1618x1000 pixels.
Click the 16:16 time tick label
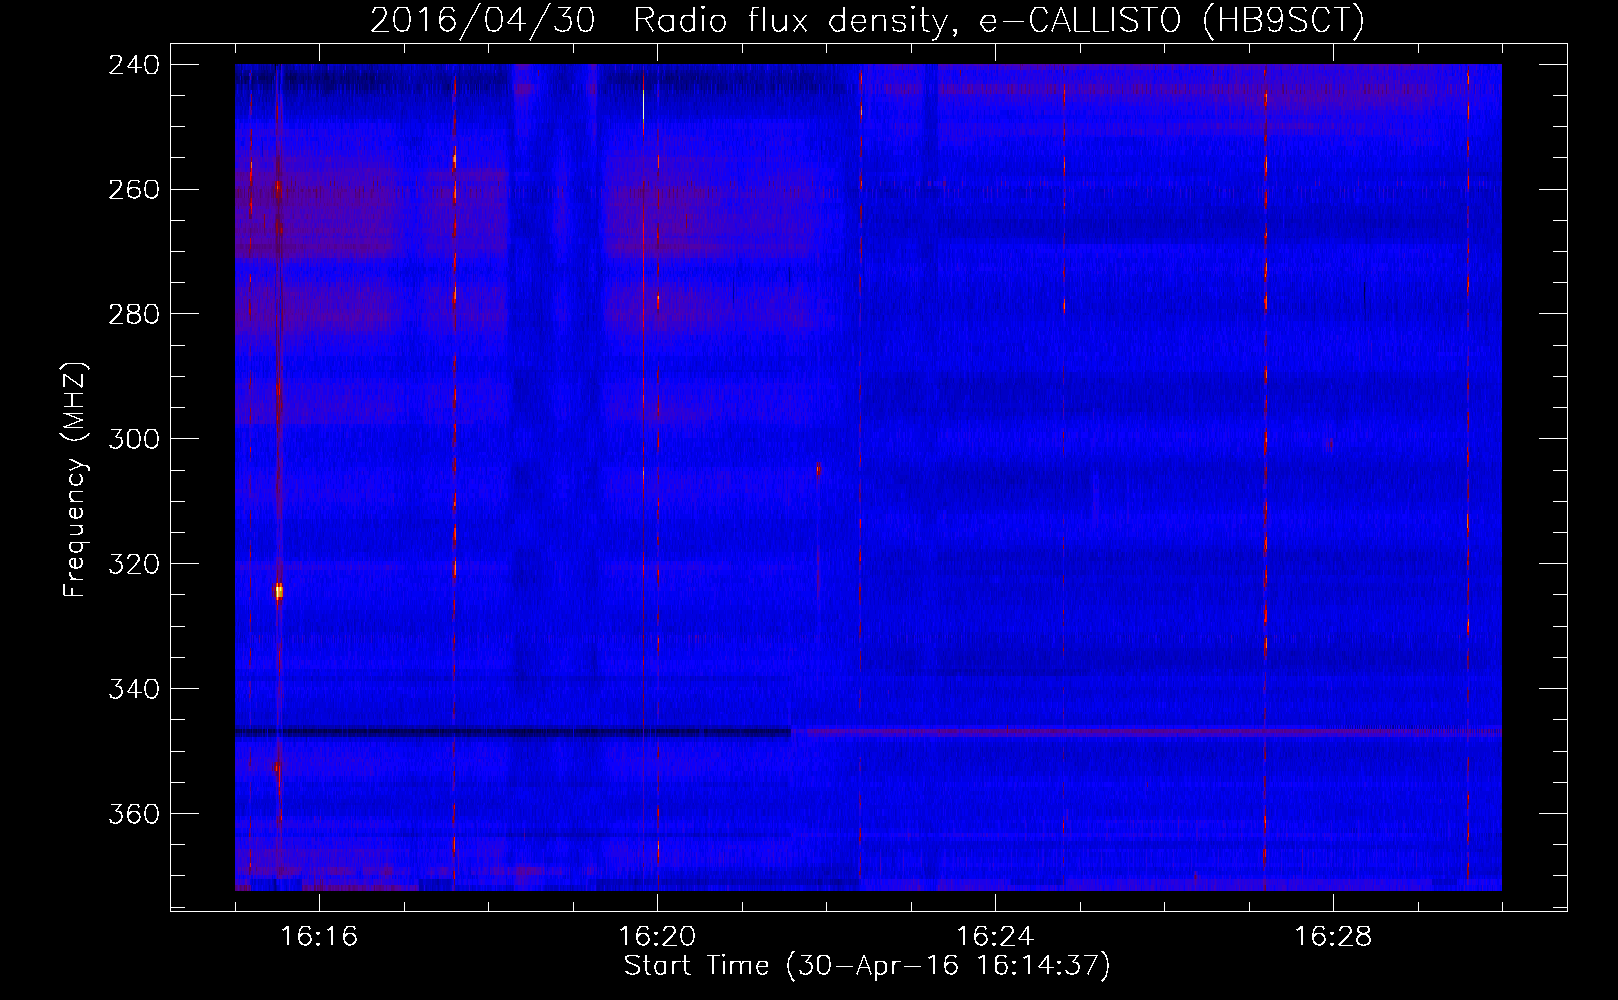tap(319, 936)
